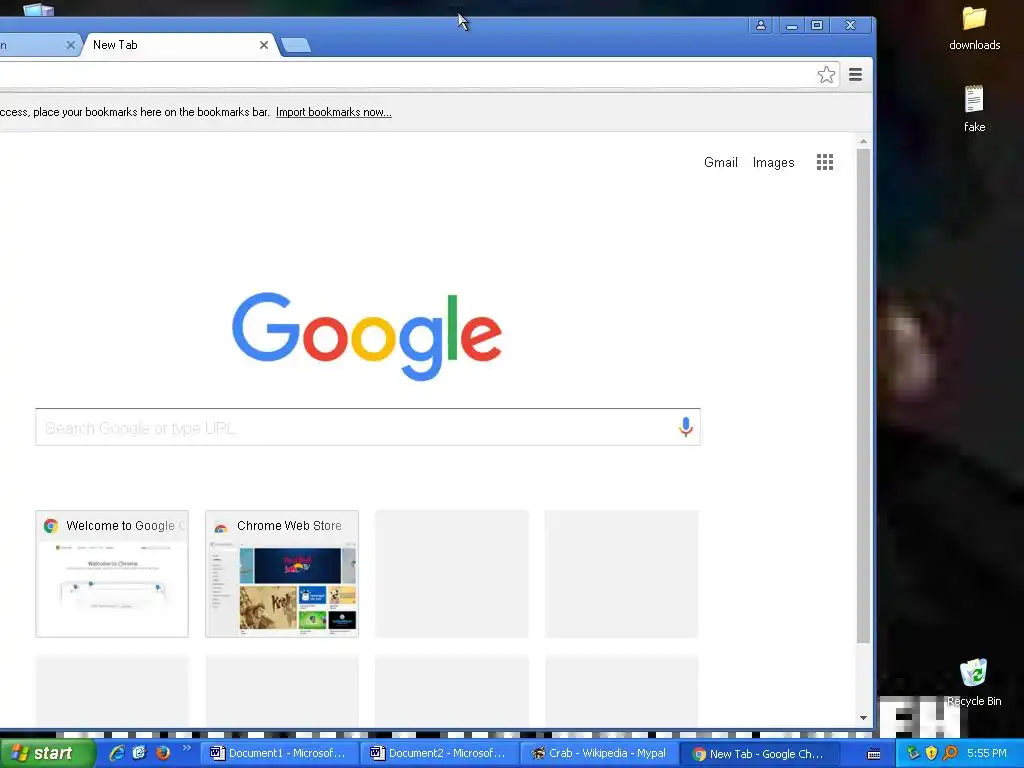Bookmark this page with the star icon
1024x768 pixels.
pyautogui.click(x=826, y=75)
